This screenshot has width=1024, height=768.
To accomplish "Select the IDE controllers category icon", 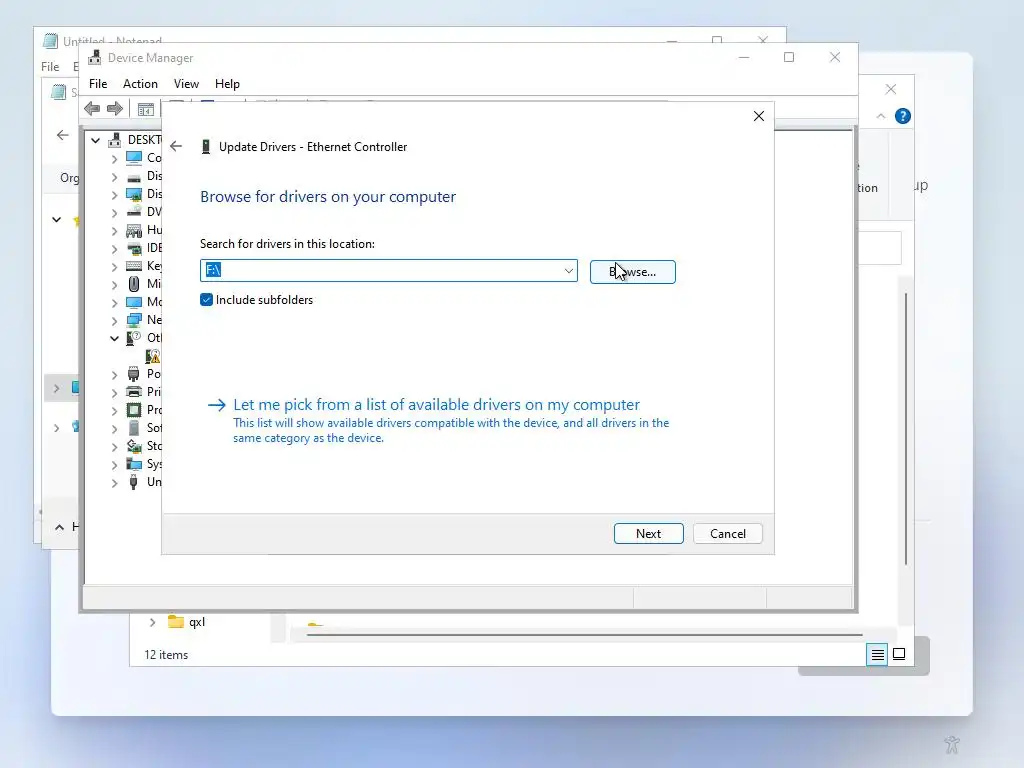I will [x=134, y=248].
